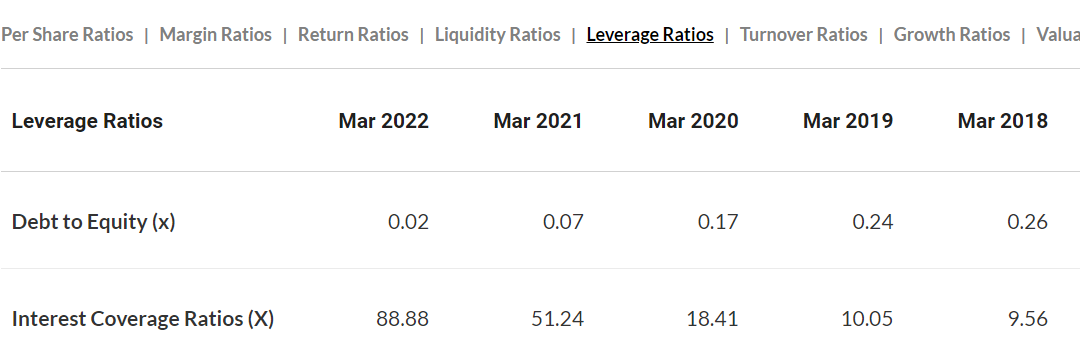The image size is (1080, 364).
Task: Select the Mar 2018 column header
Action: click(1003, 121)
